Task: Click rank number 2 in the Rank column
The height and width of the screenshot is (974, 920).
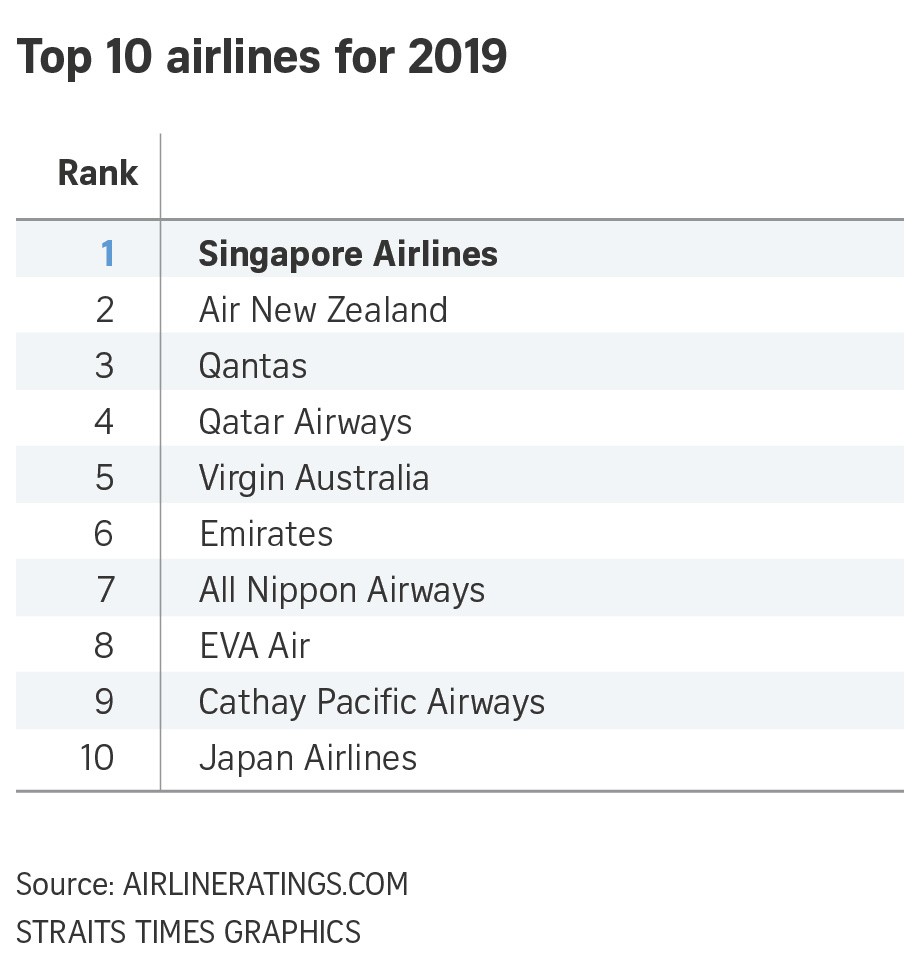Action: tap(105, 310)
